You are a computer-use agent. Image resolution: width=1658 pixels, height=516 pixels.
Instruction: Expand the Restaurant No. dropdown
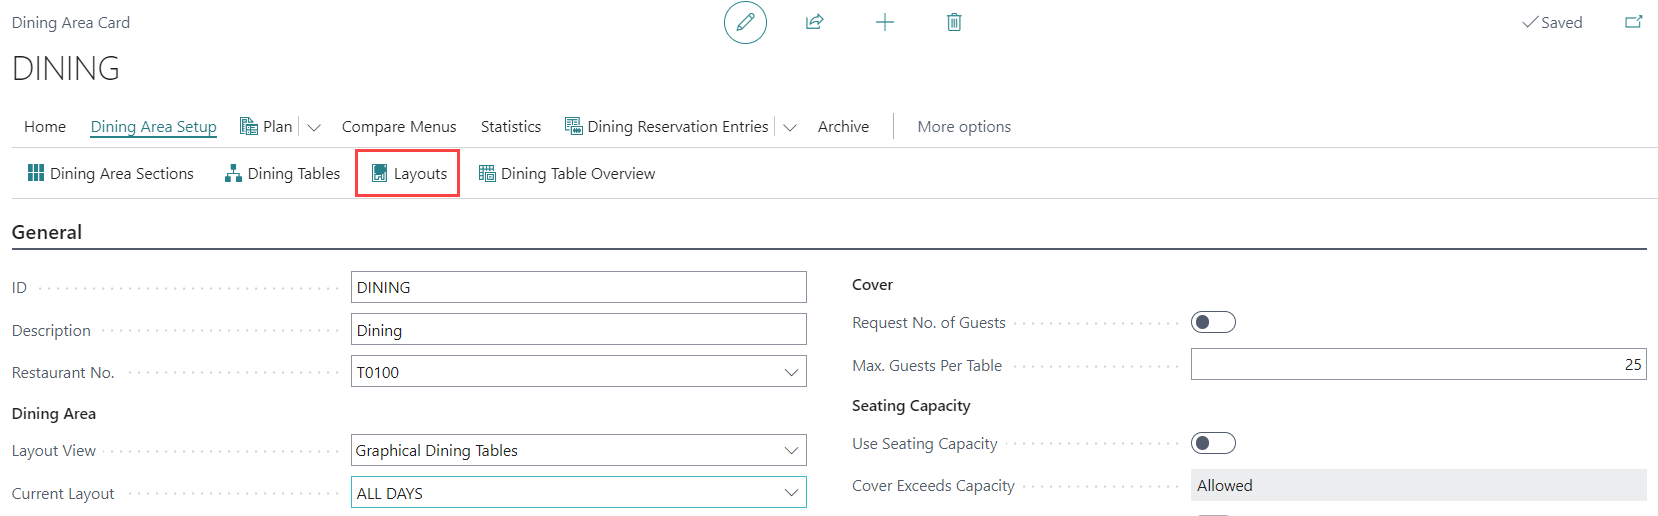pos(791,372)
